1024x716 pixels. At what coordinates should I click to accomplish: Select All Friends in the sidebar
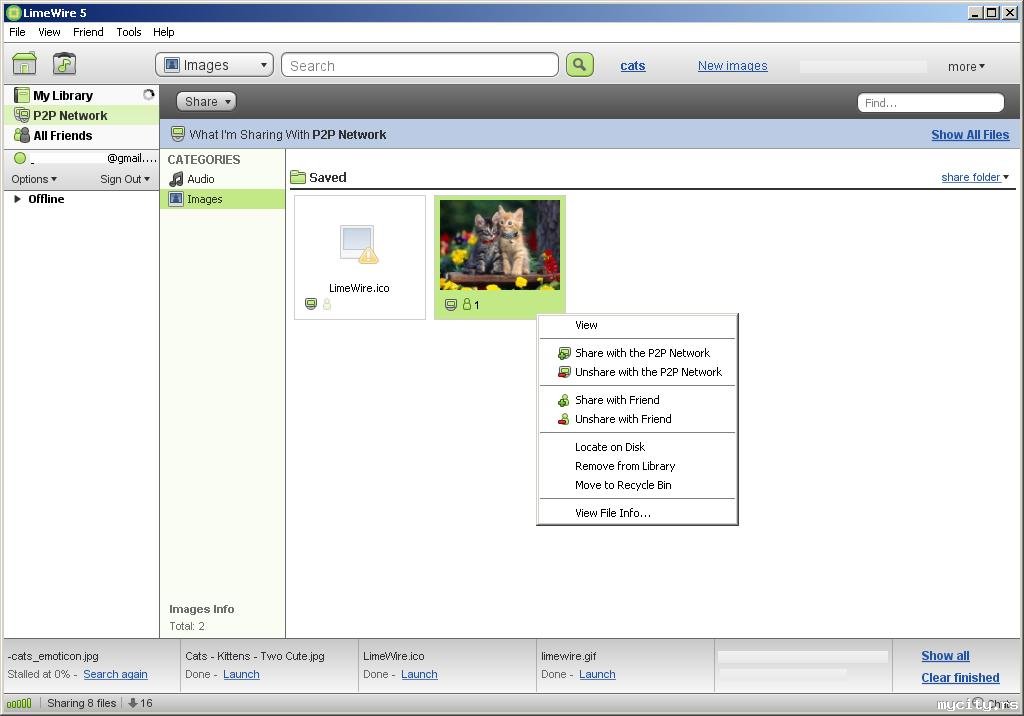tap(82, 135)
